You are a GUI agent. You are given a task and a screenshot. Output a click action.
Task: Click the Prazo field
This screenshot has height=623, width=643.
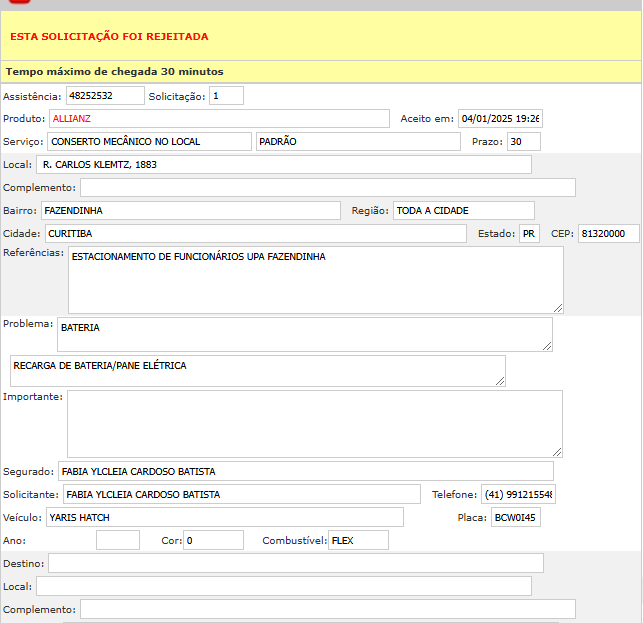point(523,142)
